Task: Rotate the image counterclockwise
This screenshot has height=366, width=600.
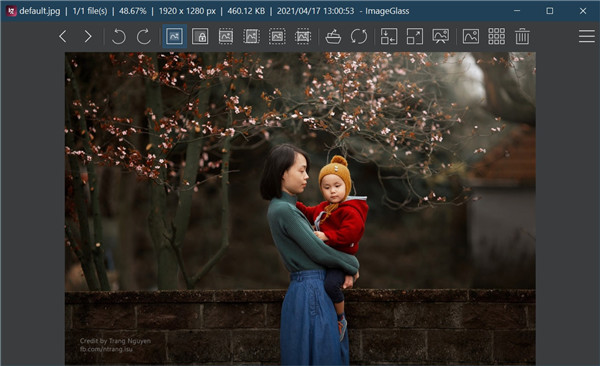Action: point(119,37)
